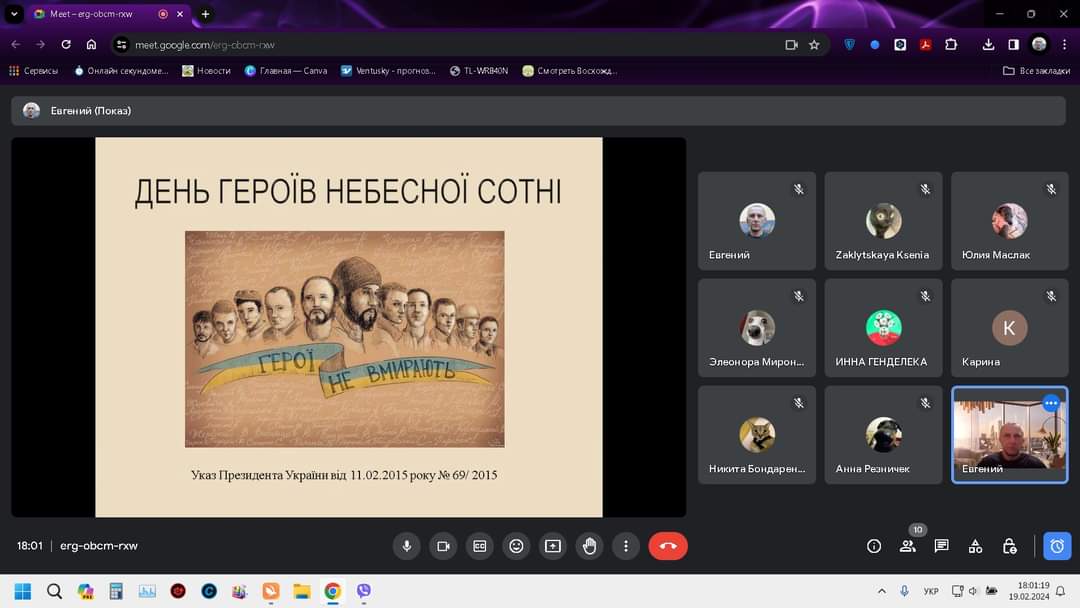
Task: Toggle the camera in the call bar
Action: pos(443,546)
